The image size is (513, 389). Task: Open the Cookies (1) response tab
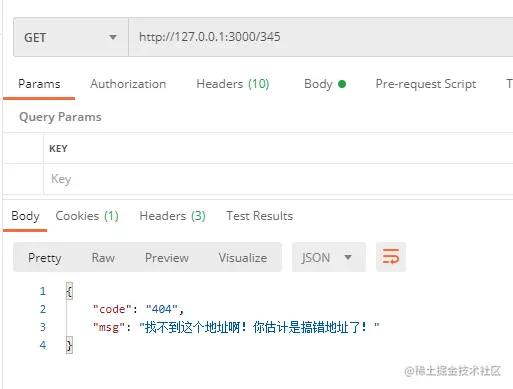tap(87, 216)
